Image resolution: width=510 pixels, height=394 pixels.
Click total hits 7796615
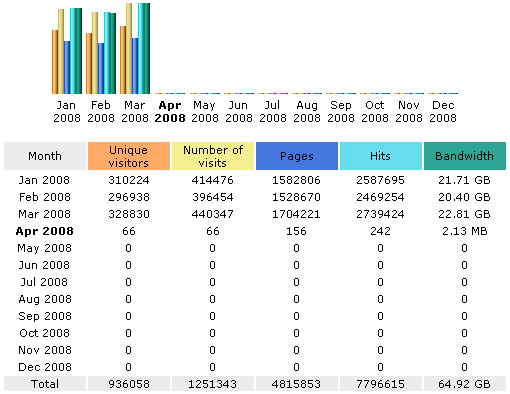[x=380, y=384]
